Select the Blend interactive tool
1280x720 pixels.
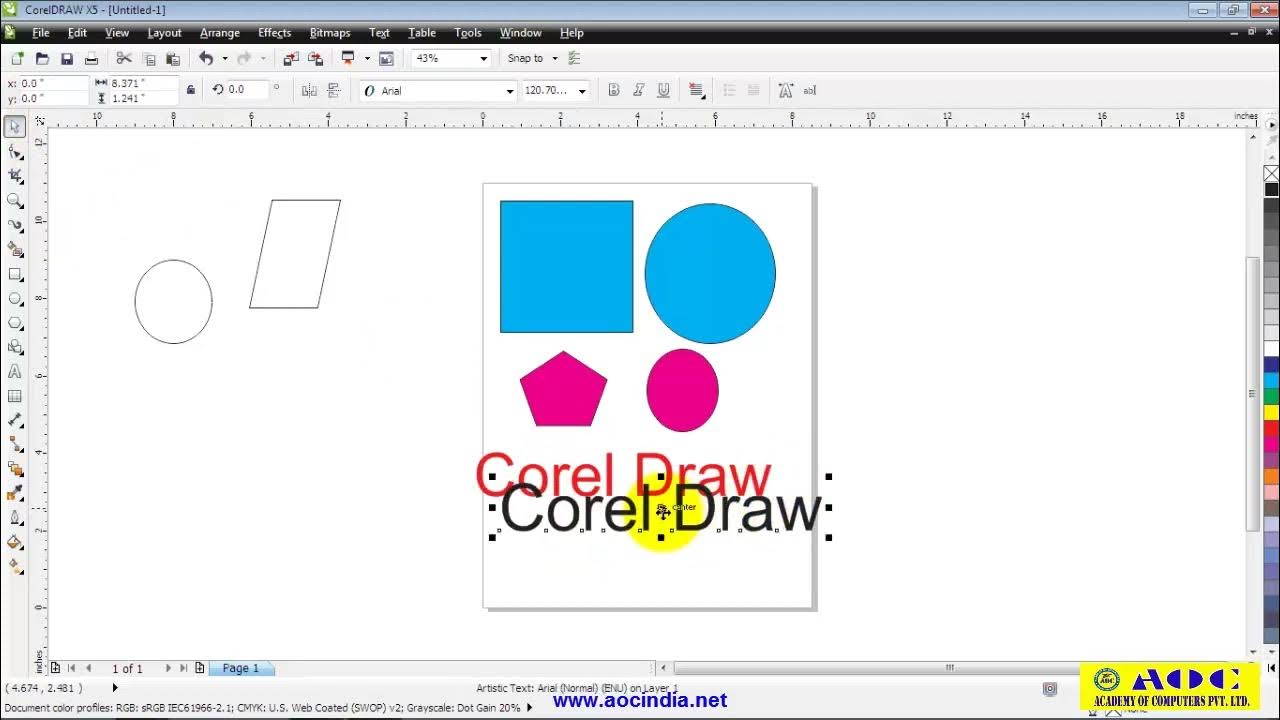pos(15,468)
